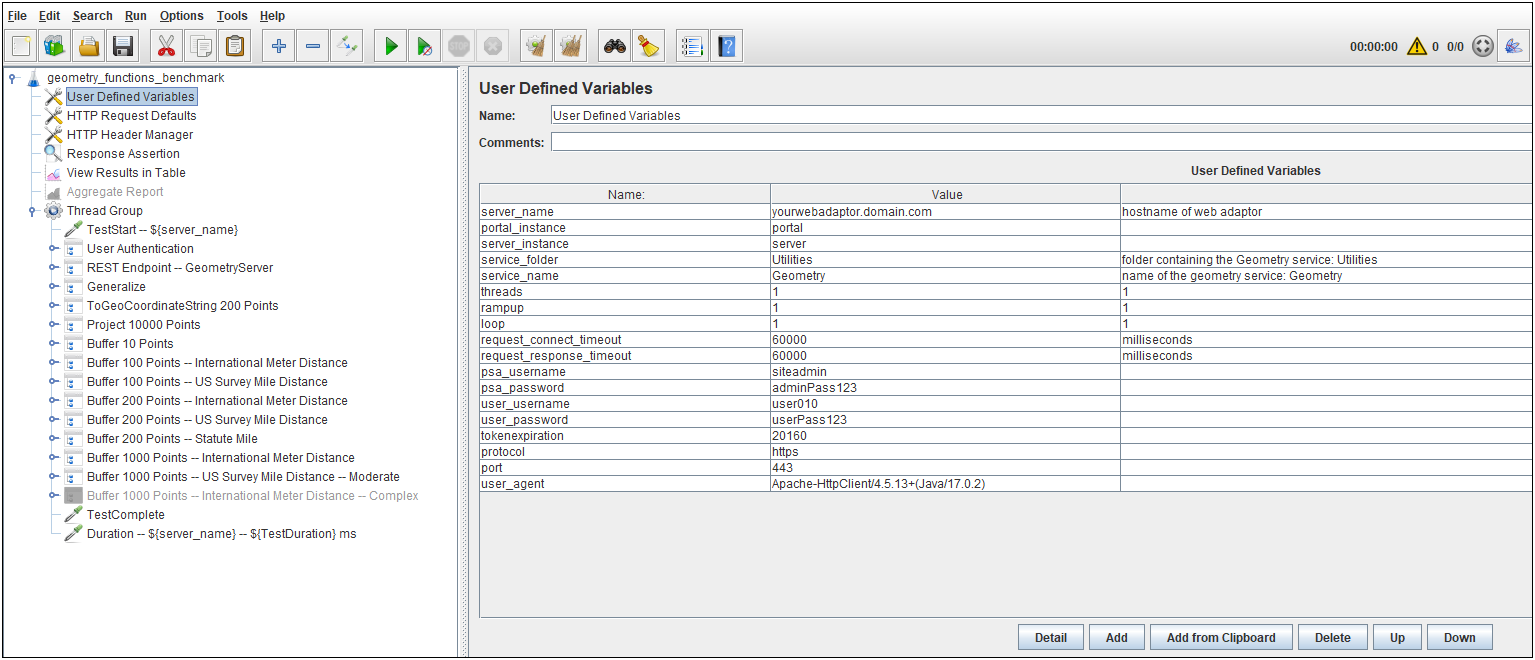Open the Function Helper dialog icon
This screenshot has width=1535, height=660.
[692, 45]
